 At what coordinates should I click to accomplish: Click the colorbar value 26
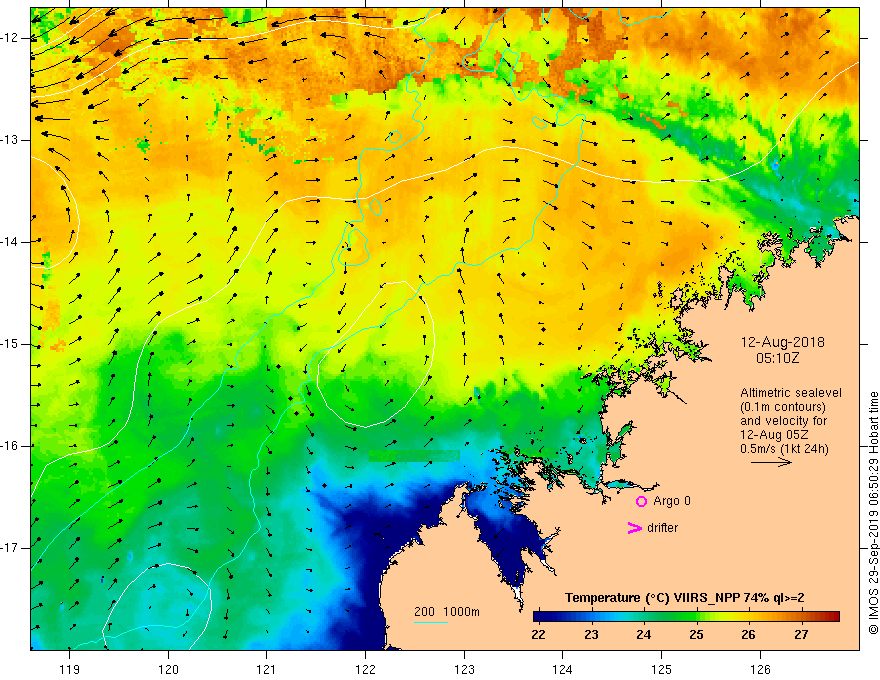pos(749,635)
